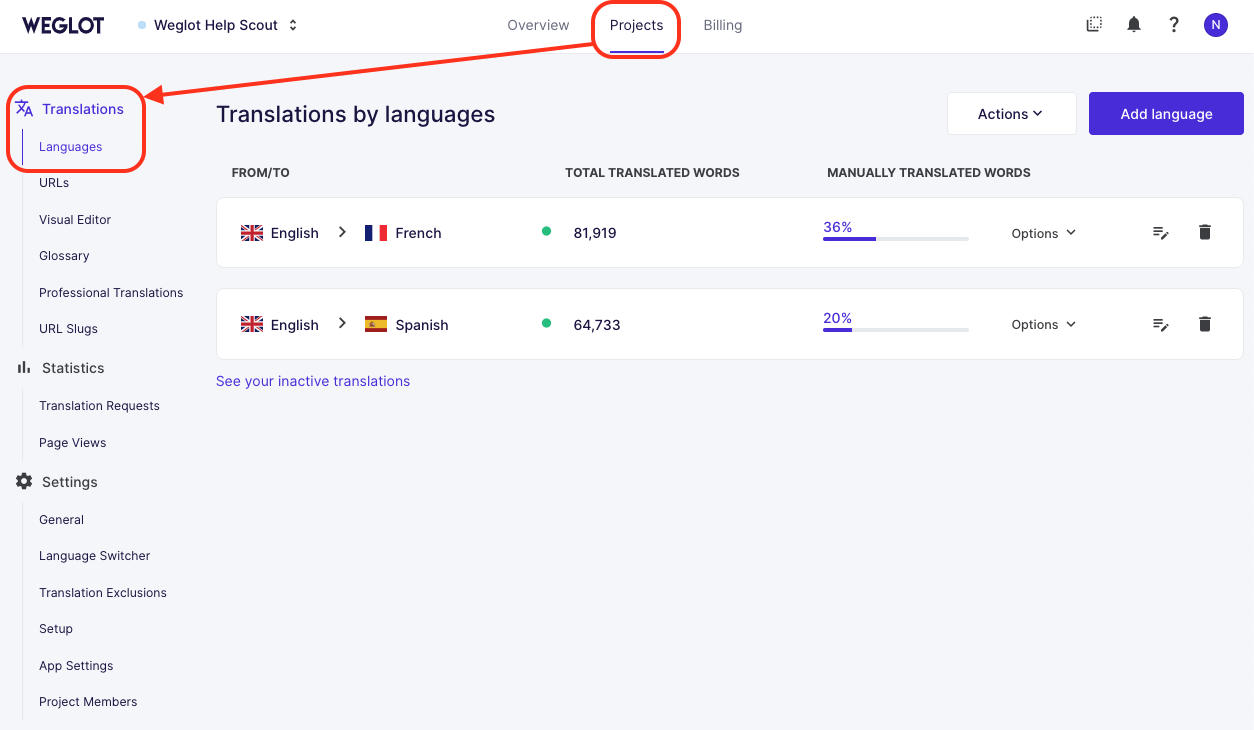Click the green active status dot for French
The image size is (1254, 730).
547,230
